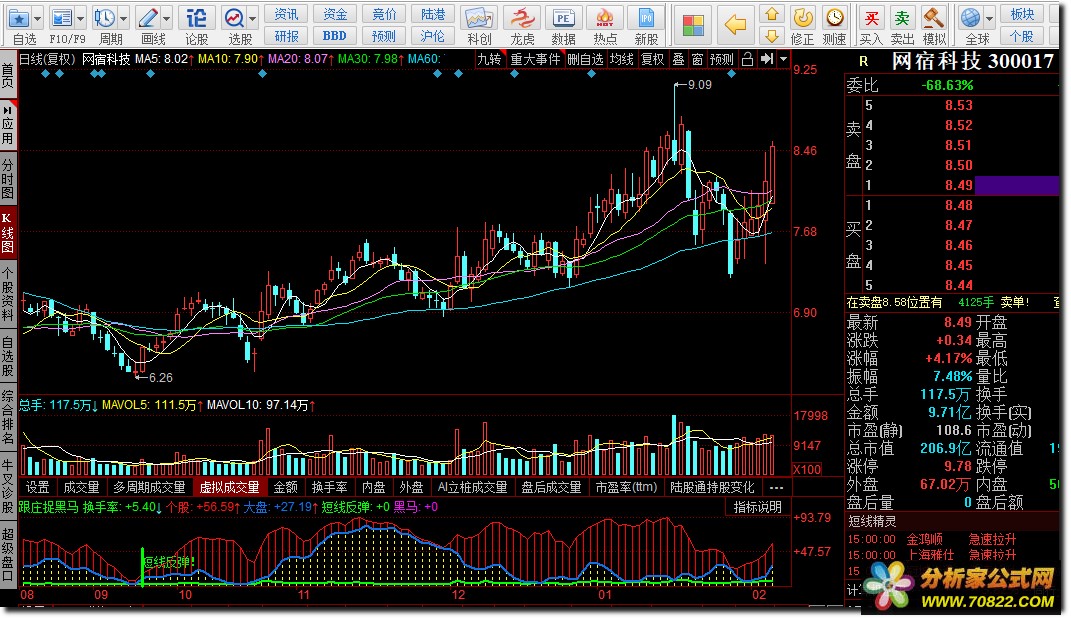Expand the 自选 dropdown arrow
Viewport: 1071px width, 618px height.
pyautogui.click(x=38, y=18)
